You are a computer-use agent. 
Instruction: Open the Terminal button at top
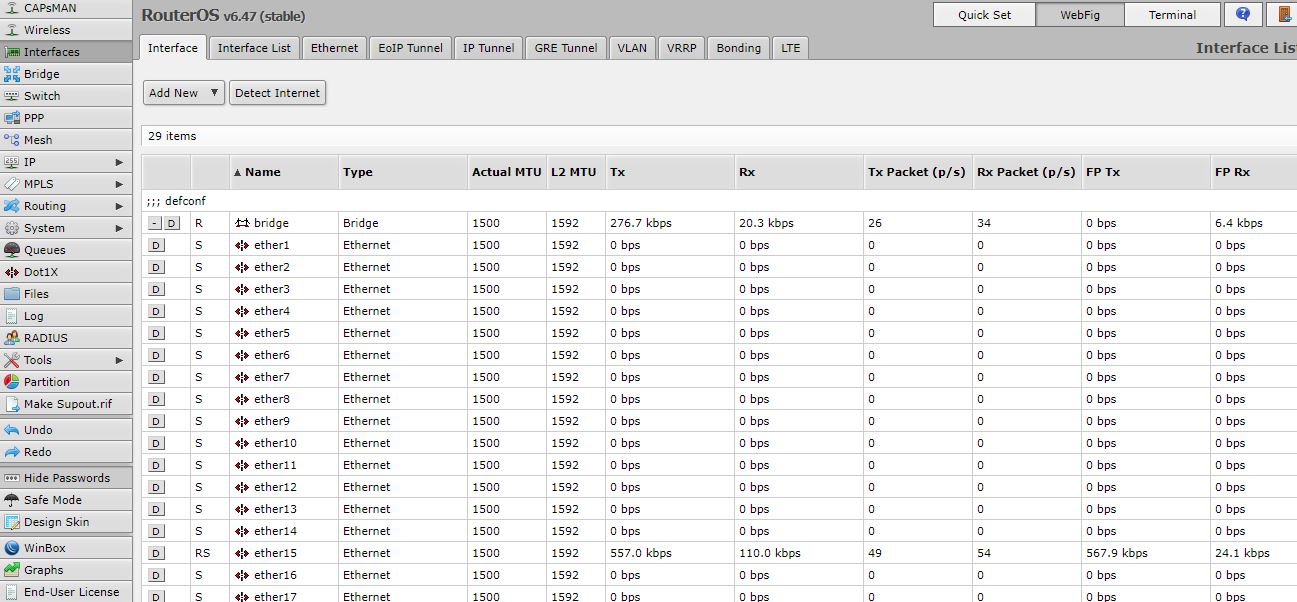pyautogui.click(x=1172, y=15)
